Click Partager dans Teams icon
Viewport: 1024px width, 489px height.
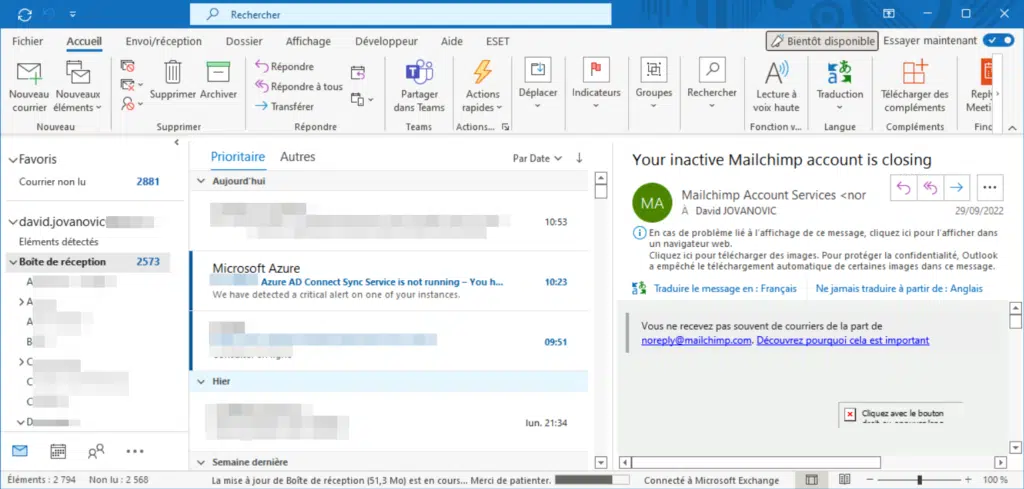(x=419, y=71)
